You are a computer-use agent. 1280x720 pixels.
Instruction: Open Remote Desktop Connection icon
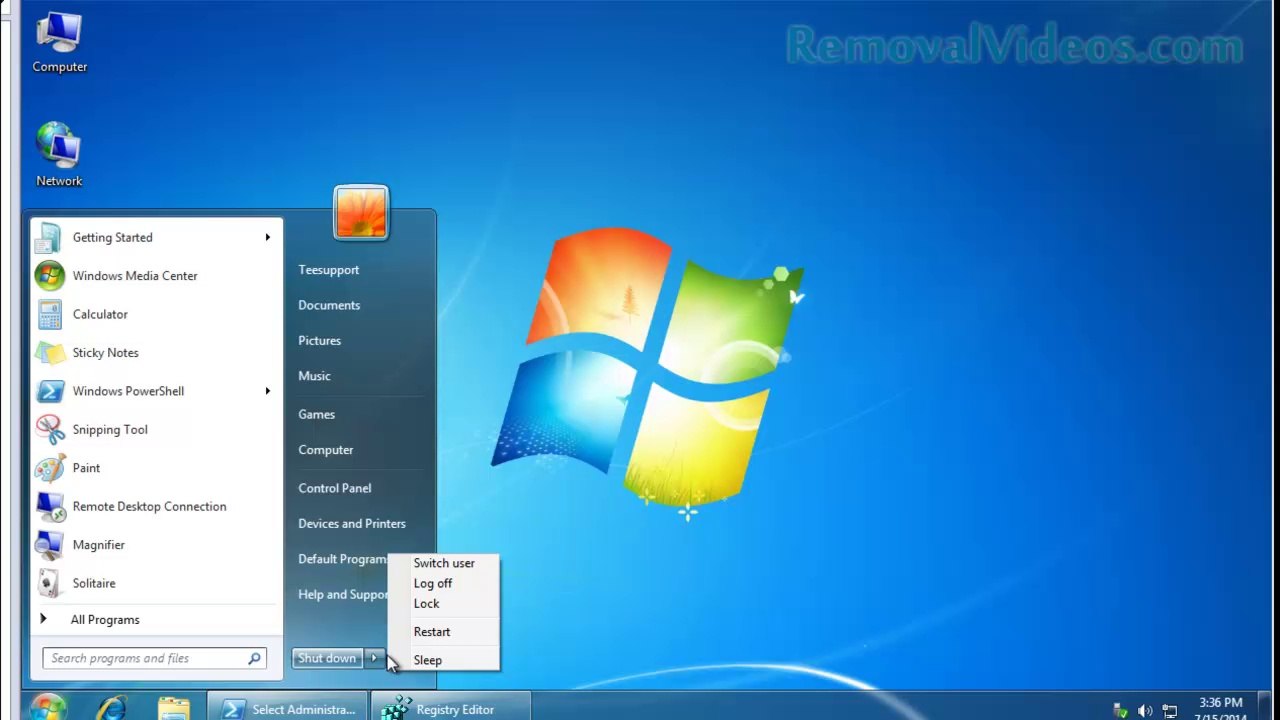click(50, 507)
